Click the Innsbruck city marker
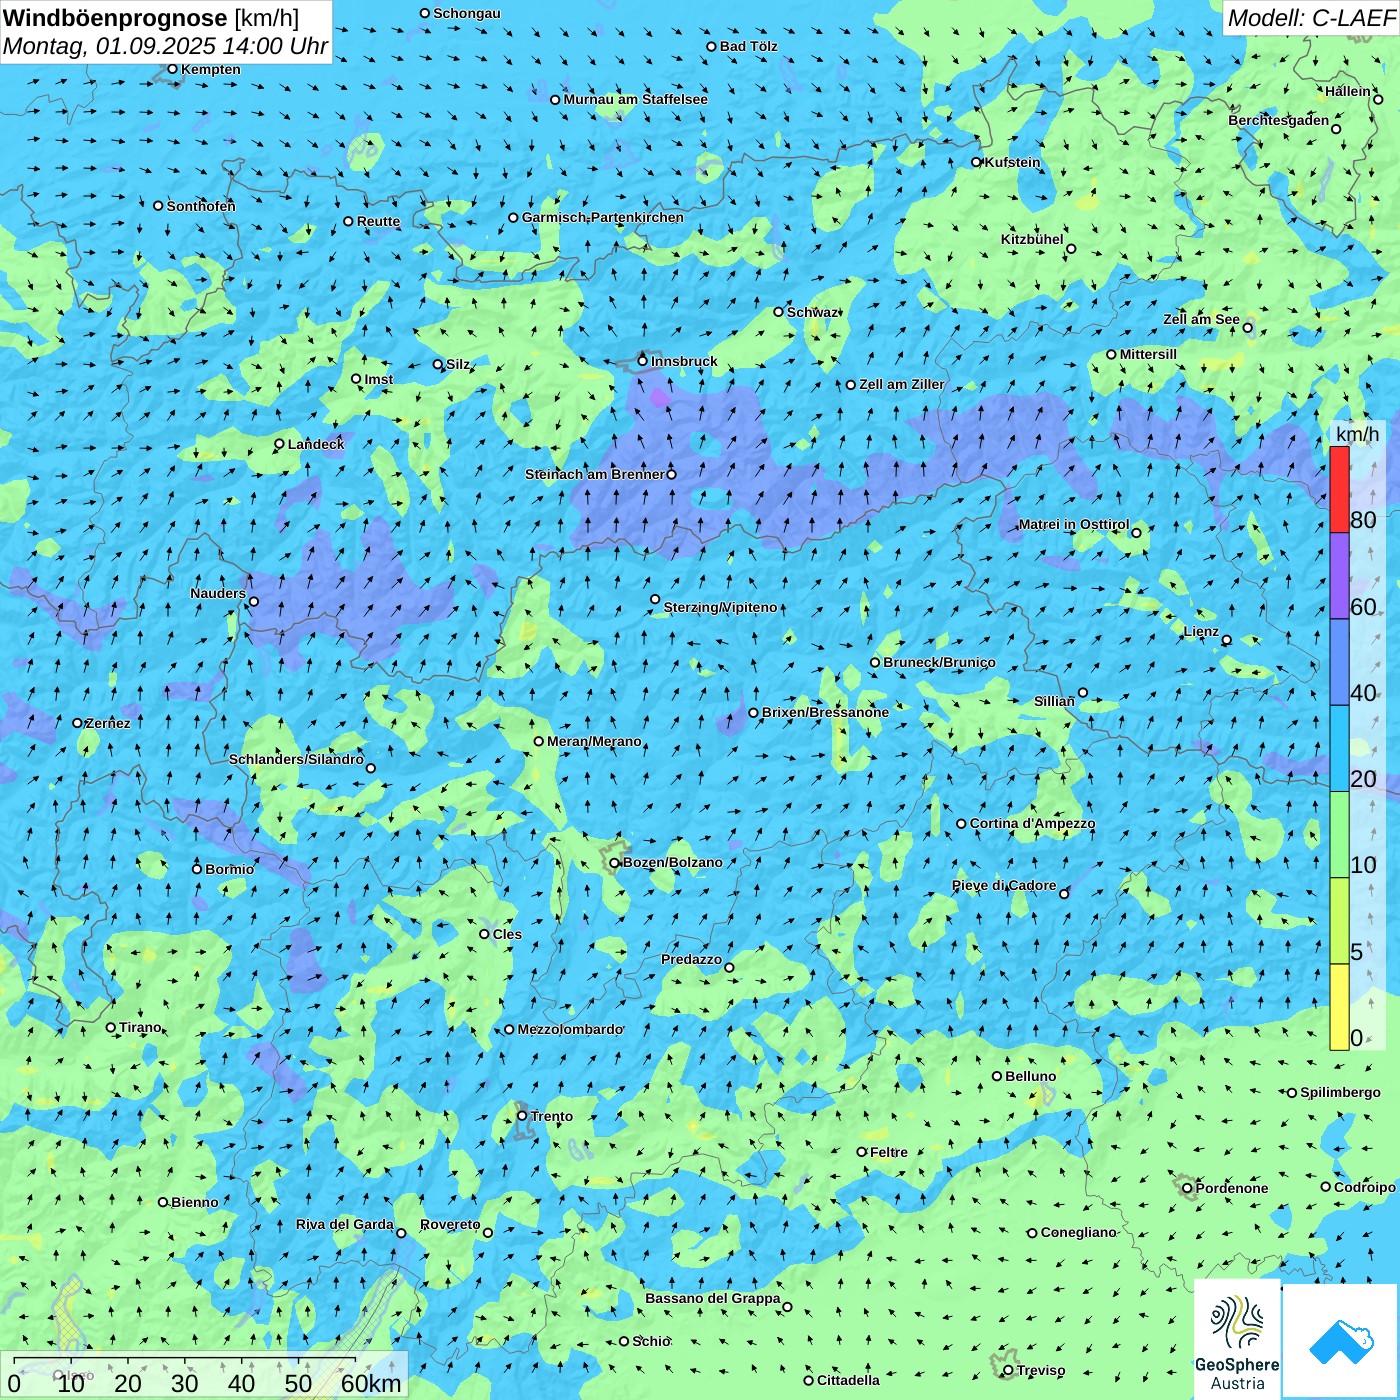 (643, 361)
